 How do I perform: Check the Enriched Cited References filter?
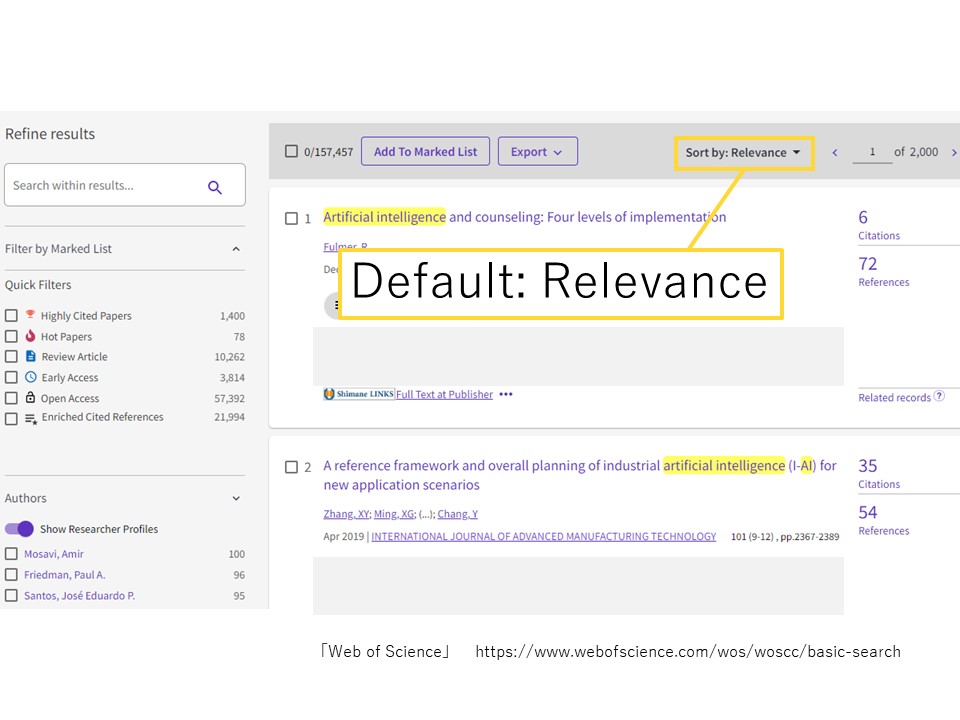(11, 419)
